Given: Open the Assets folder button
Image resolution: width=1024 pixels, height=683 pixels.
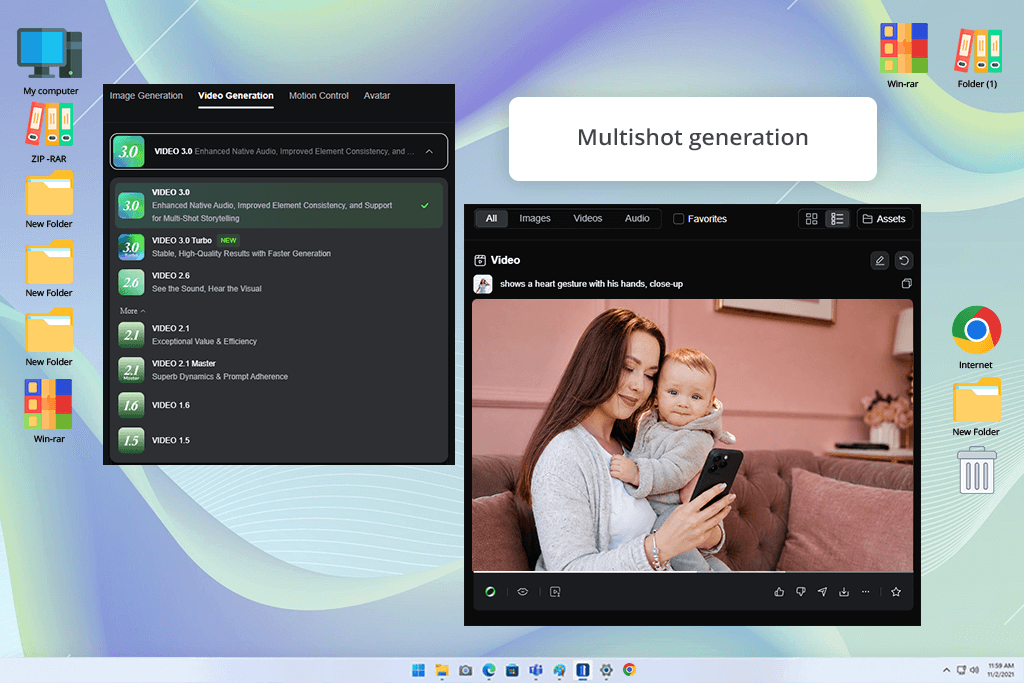Looking at the screenshot, I should pyautogui.click(x=884, y=219).
